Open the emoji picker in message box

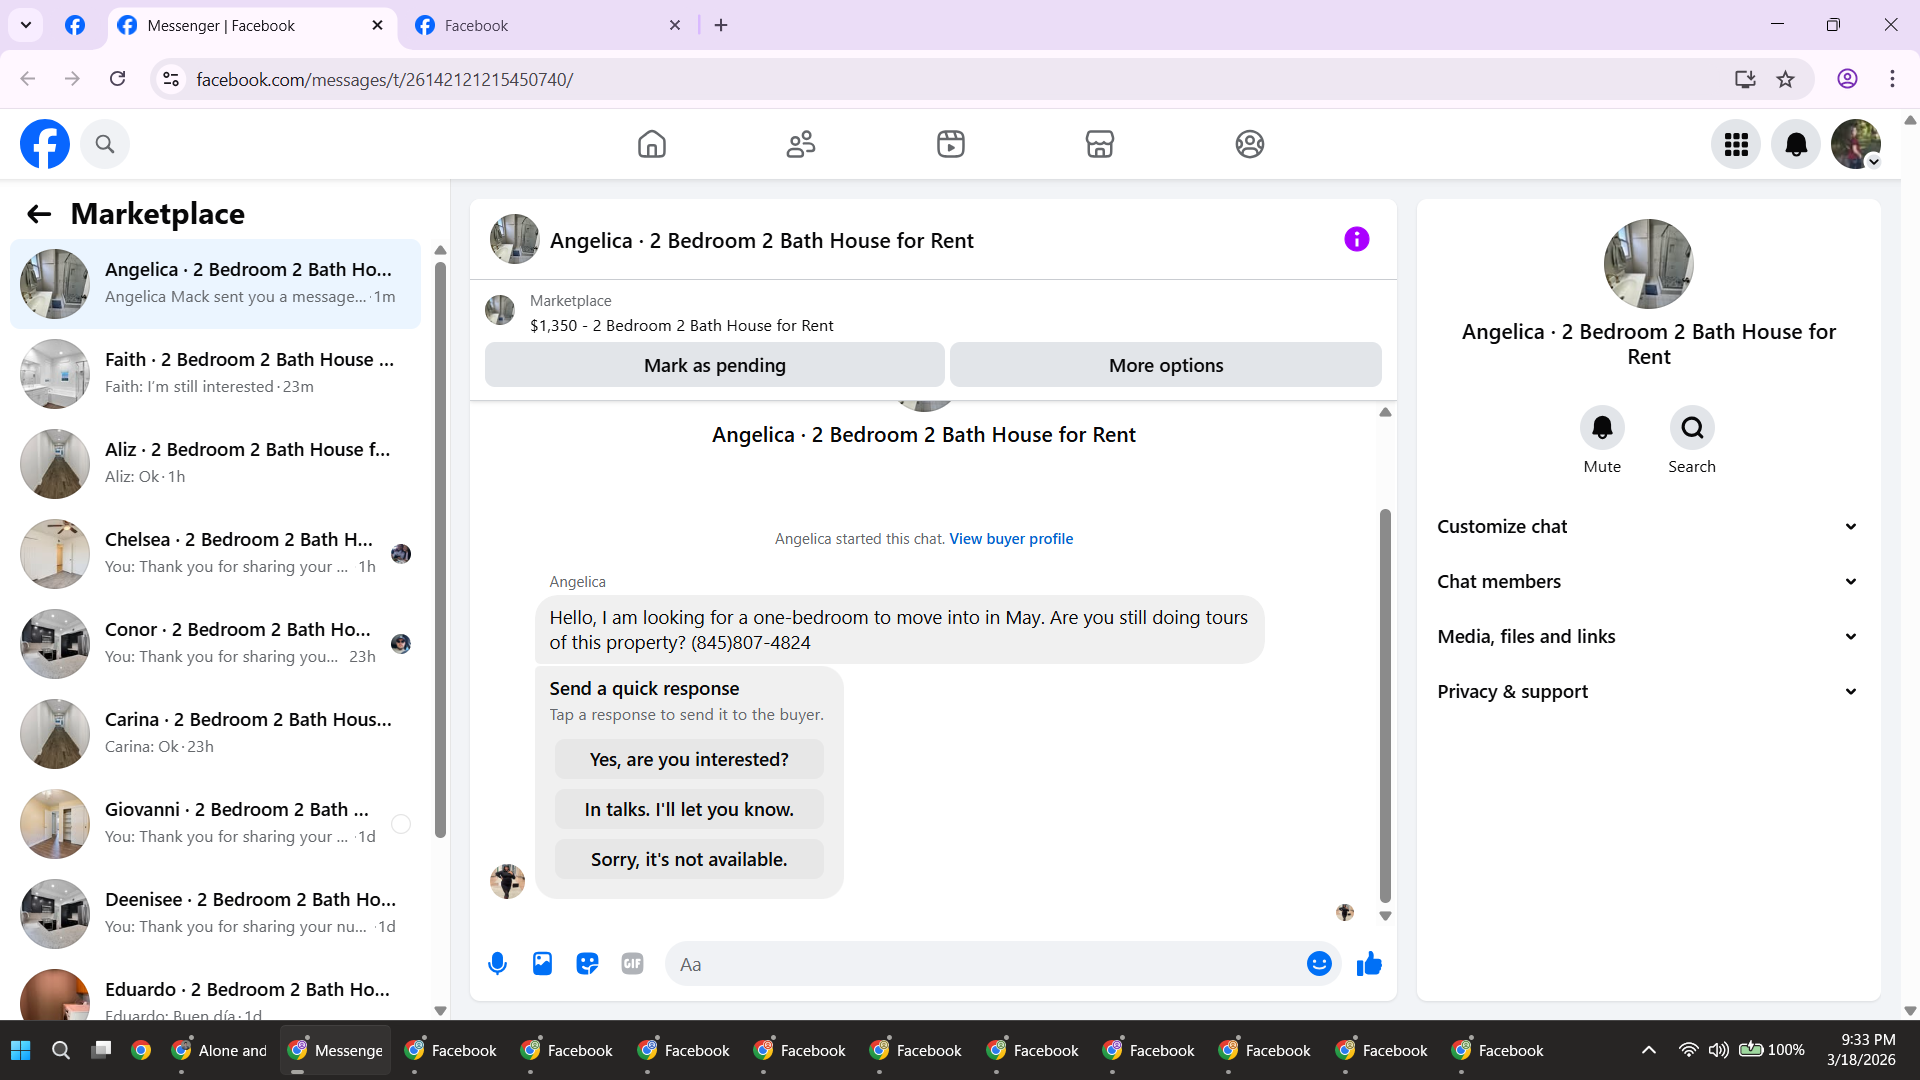[1319, 964]
